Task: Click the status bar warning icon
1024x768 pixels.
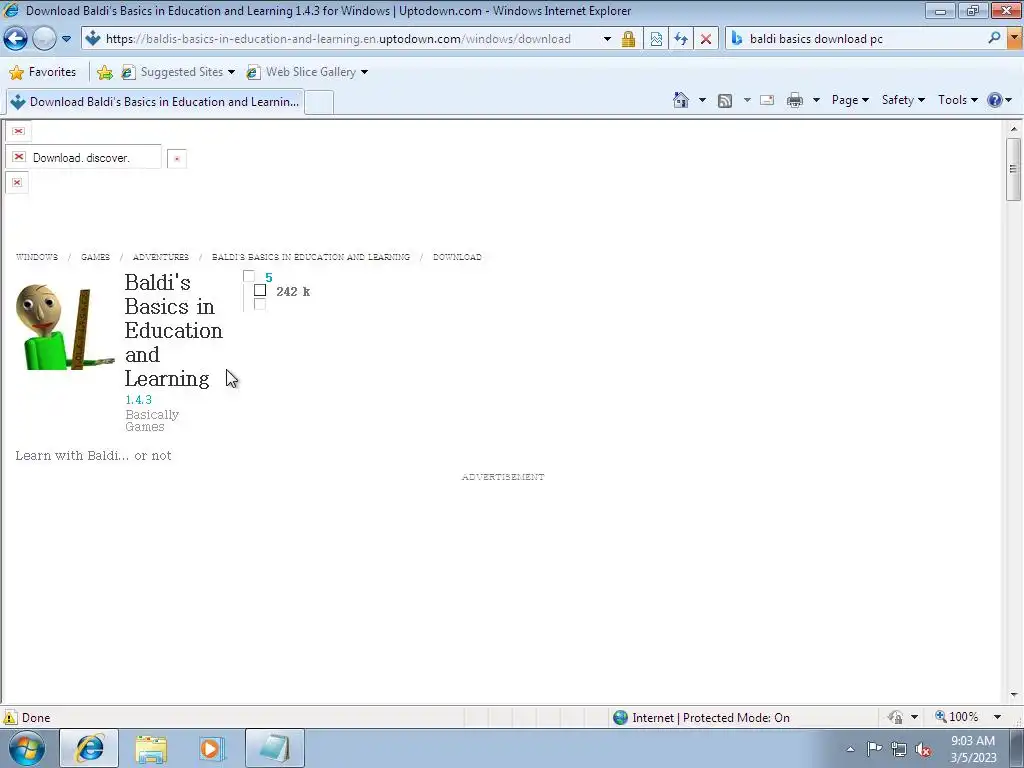Action: [x=10, y=717]
